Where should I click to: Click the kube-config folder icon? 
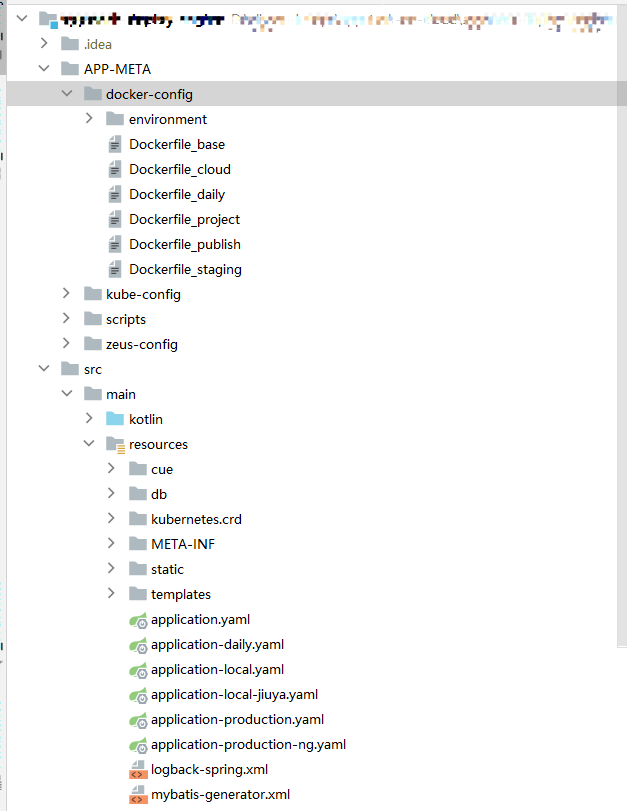(x=93, y=294)
